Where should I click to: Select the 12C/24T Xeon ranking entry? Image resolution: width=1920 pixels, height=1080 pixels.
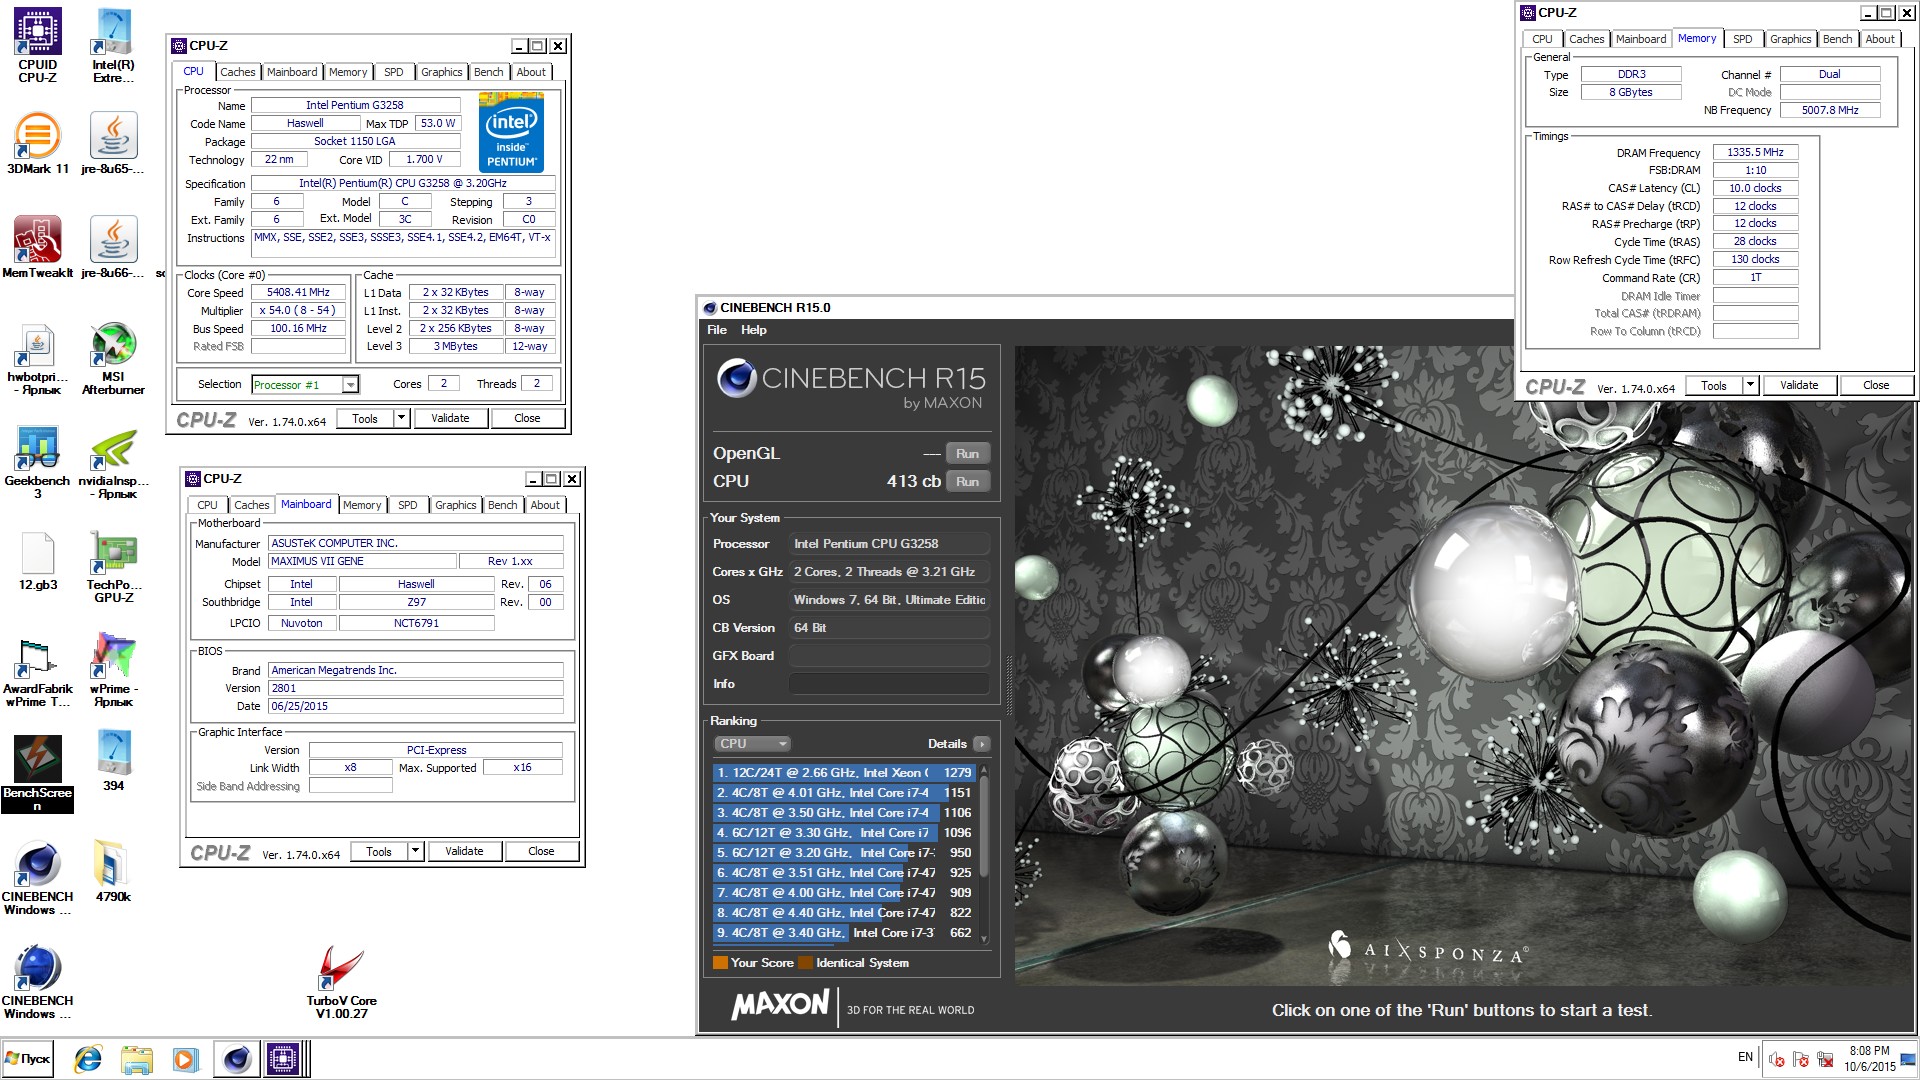point(843,773)
